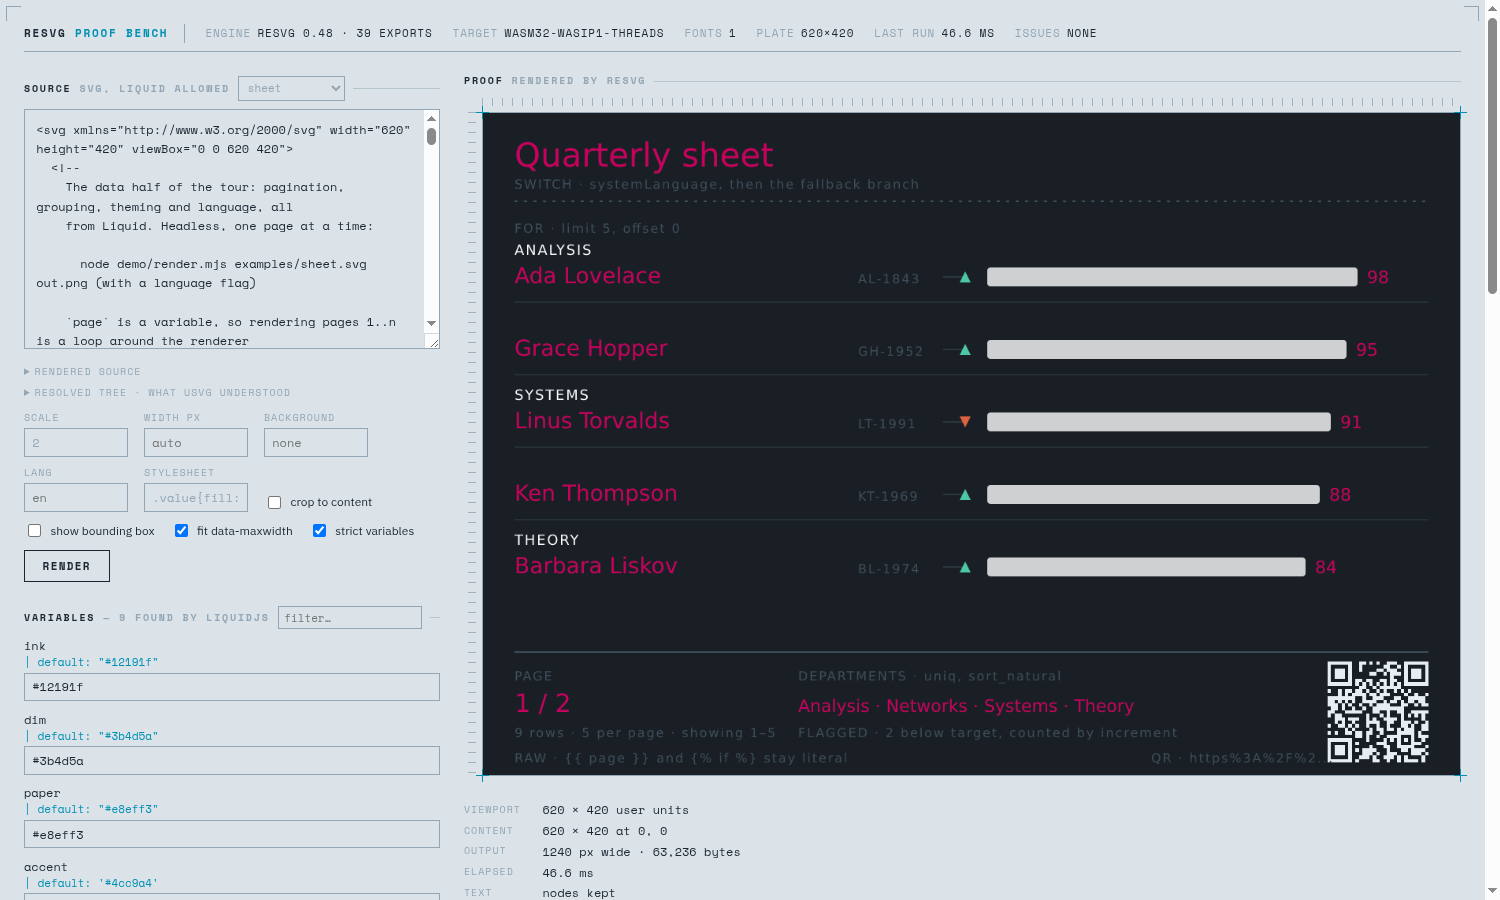Screen dimensions: 1500x900
Task: Click the green up triangle beside Ada Lovelace
Action: [x=965, y=277]
